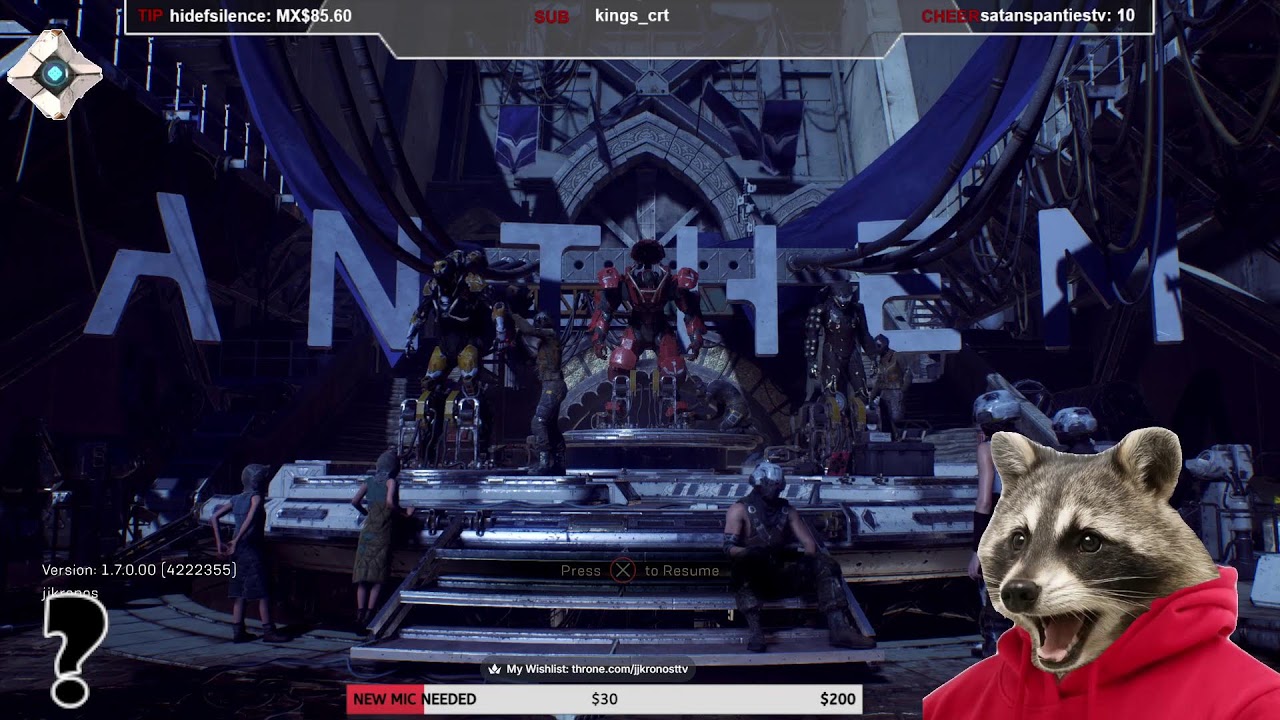The width and height of the screenshot is (1280, 720).
Task: Click the NEW MIC NEEDED goal bar
Action: pyautogui.click(x=604, y=699)
